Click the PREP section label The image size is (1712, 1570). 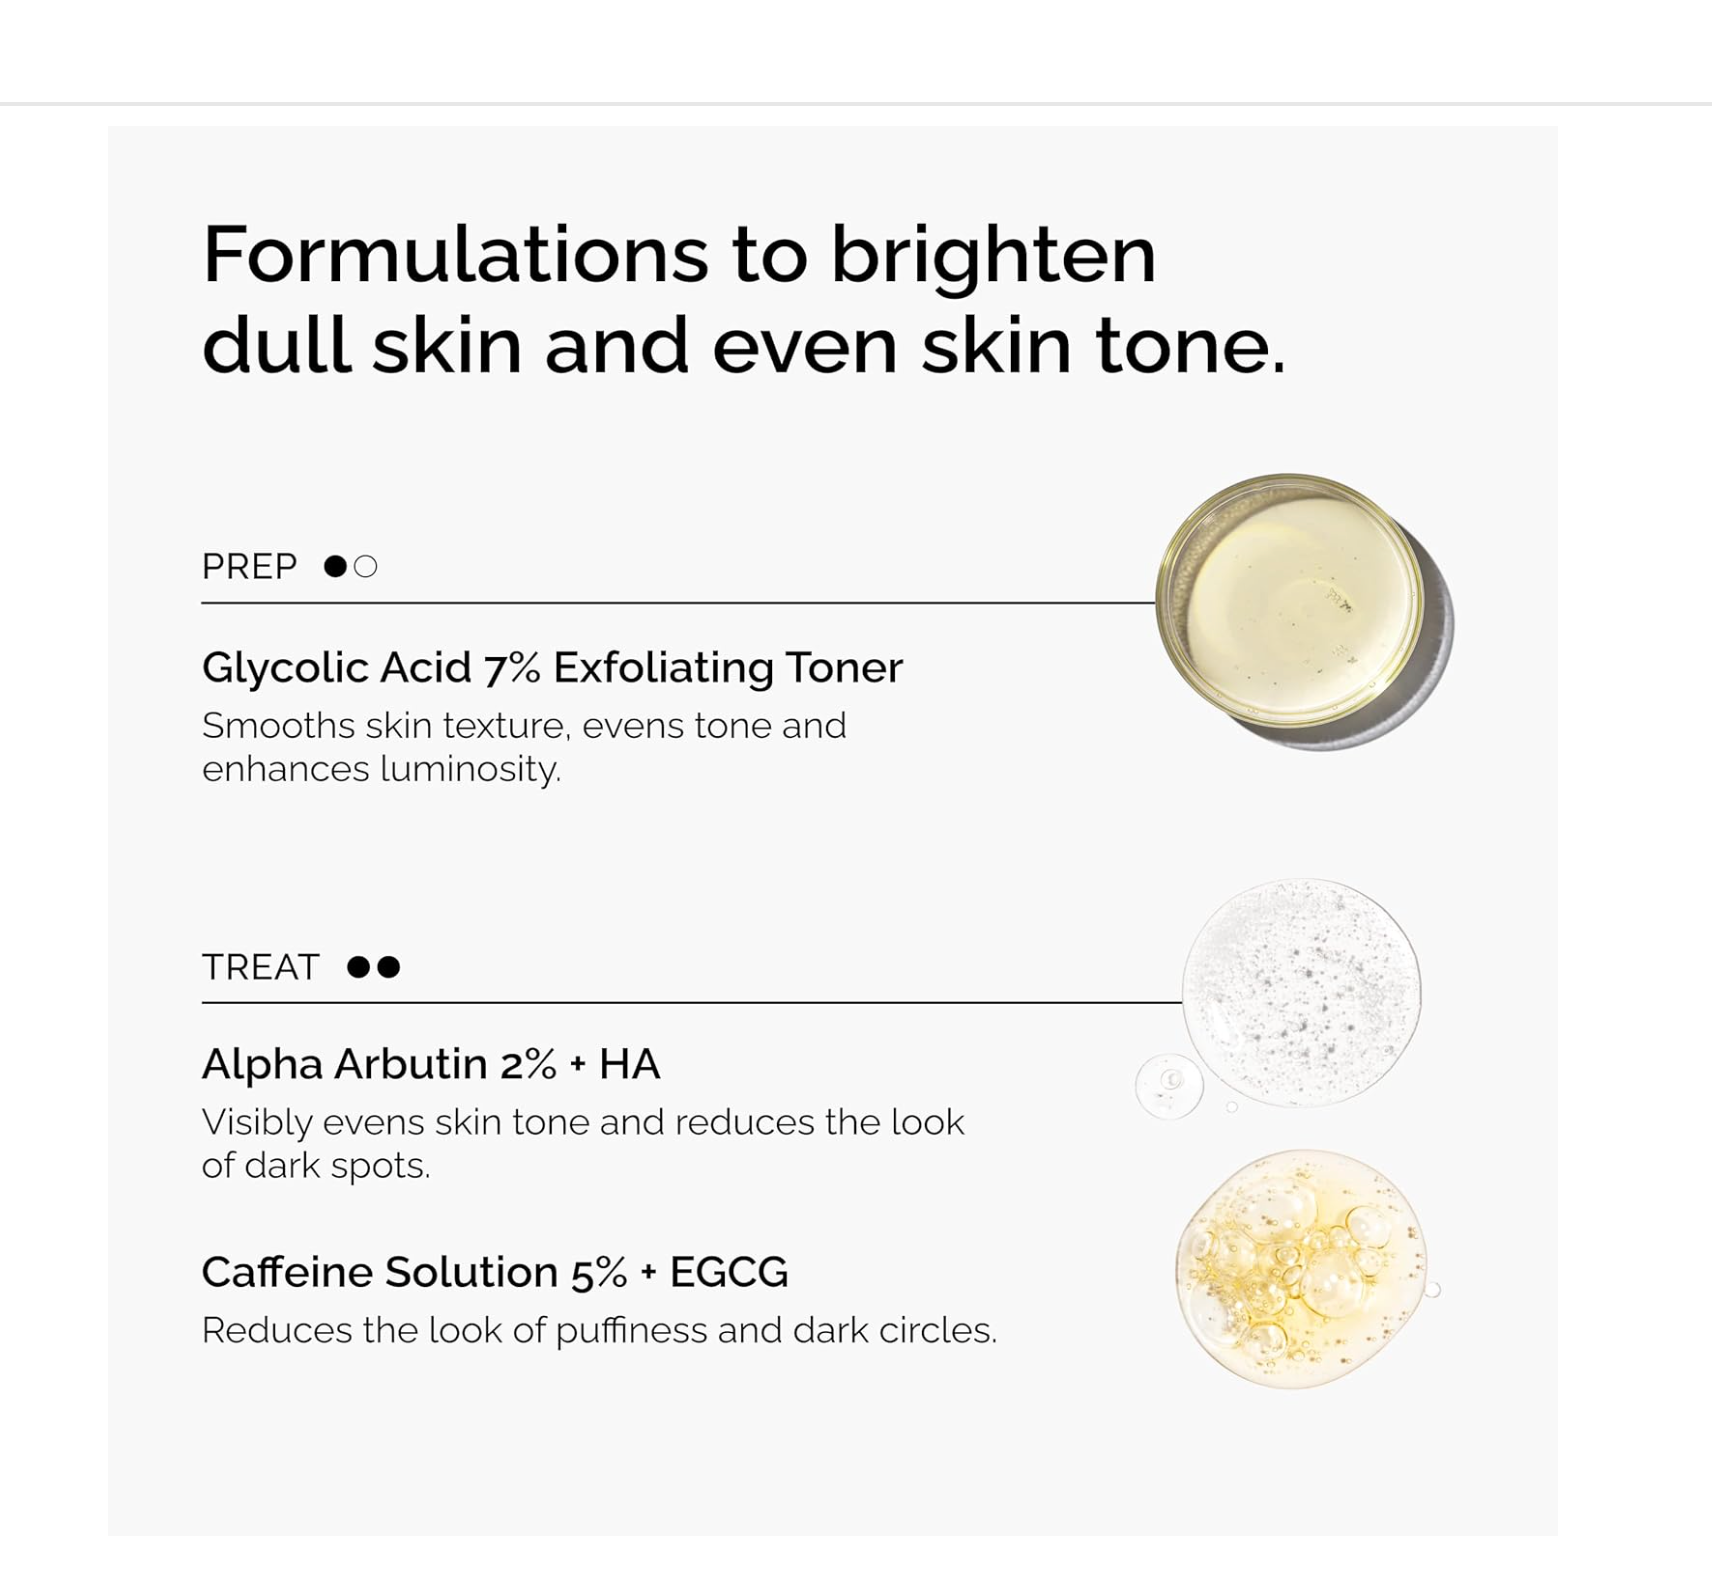click(x=249, y=567)
